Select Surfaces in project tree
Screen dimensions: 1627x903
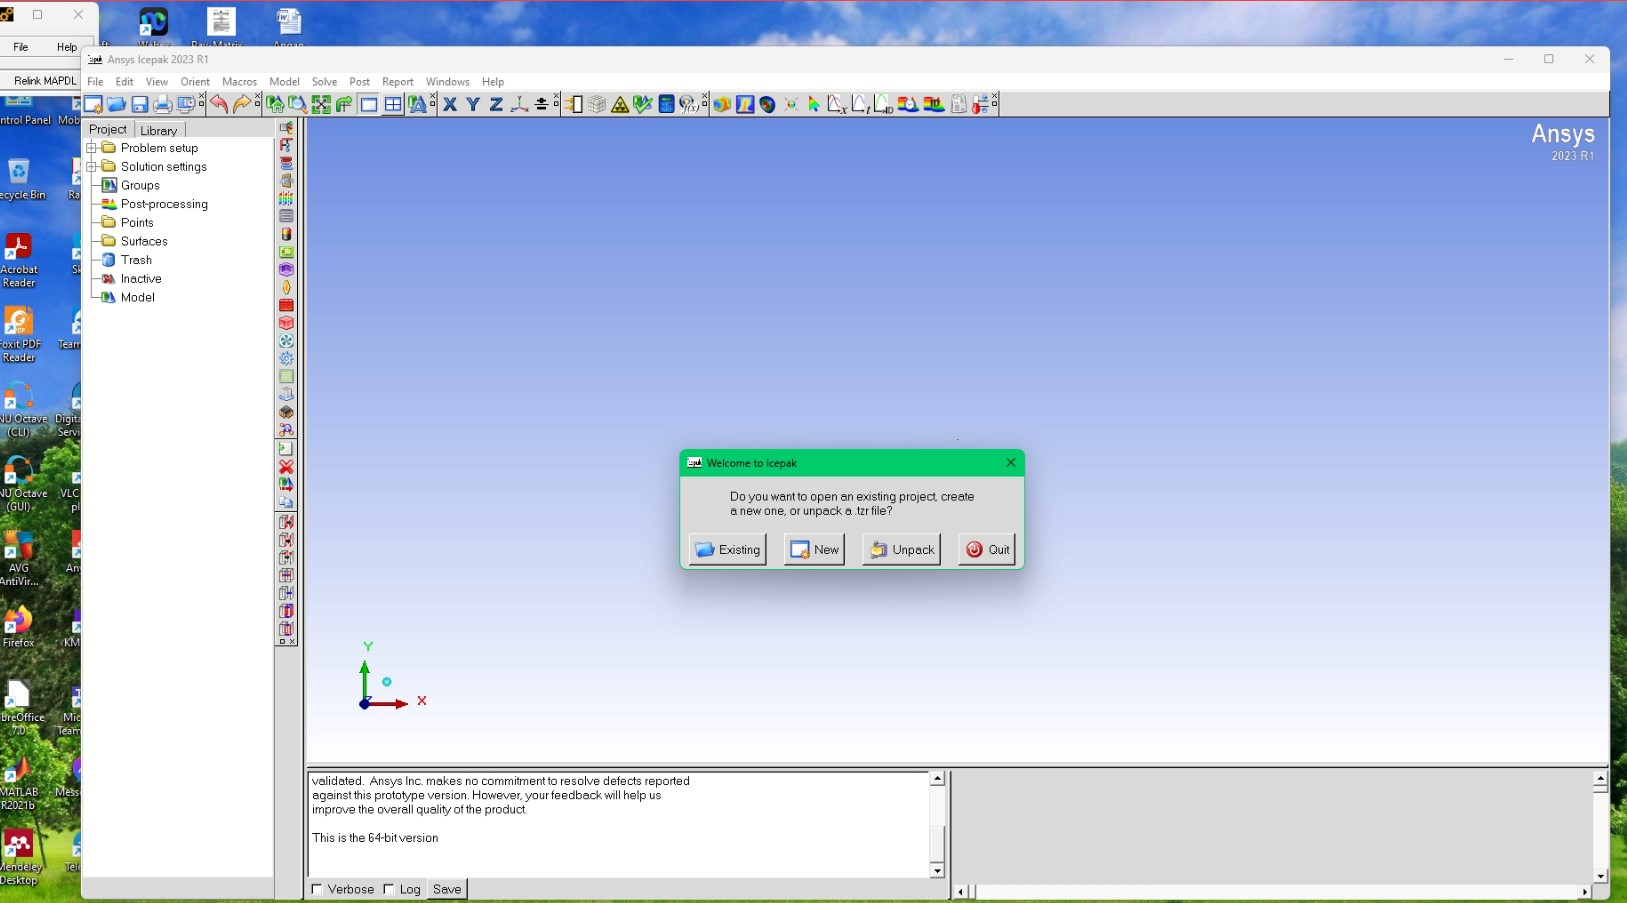[x=144, y=241]
